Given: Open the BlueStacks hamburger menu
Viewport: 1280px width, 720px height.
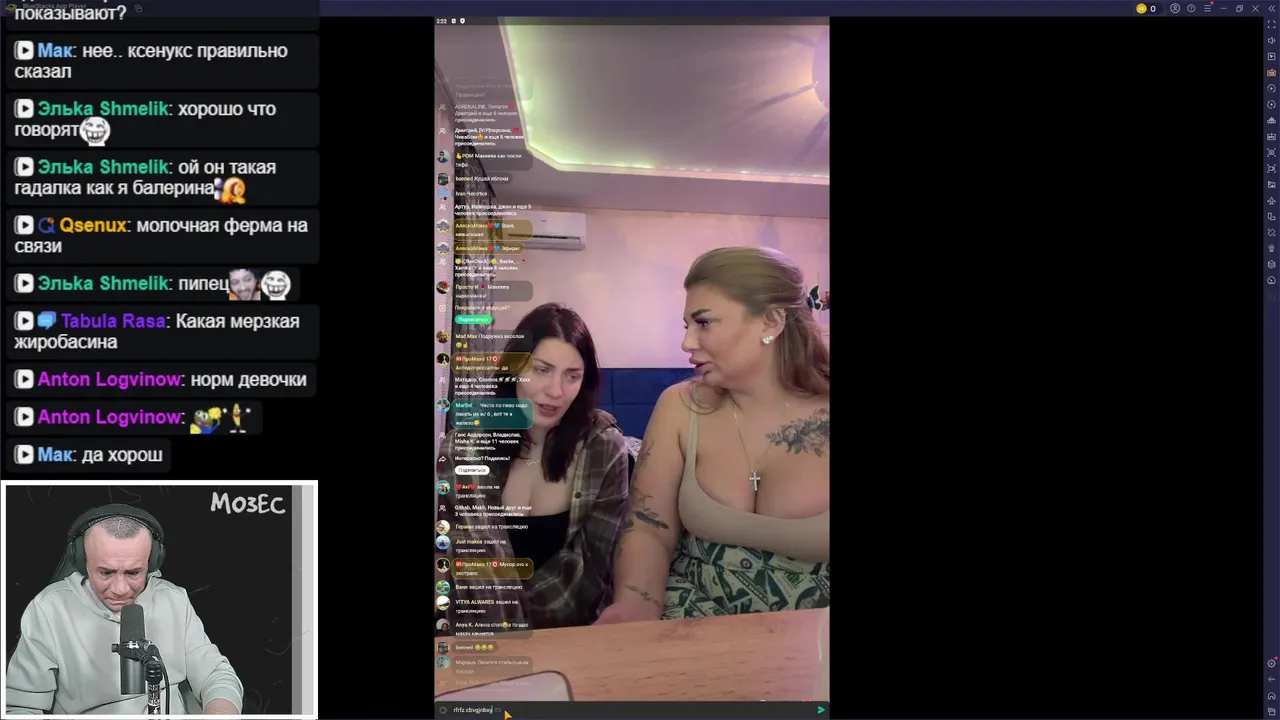Looking at the screenshot, I should 1207,8.
